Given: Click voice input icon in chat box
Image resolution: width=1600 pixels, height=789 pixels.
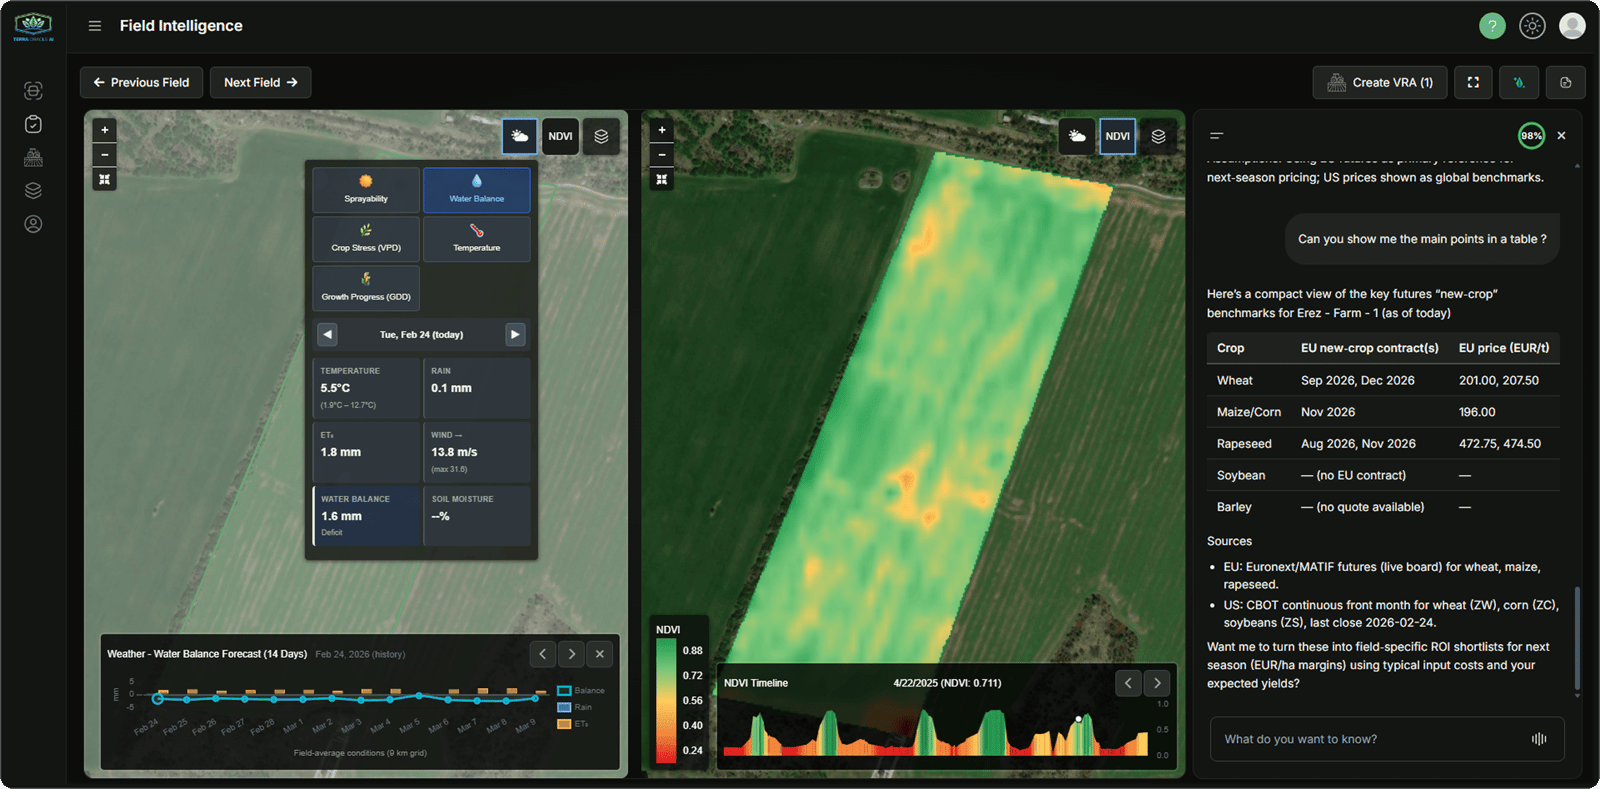Looking at the screenshot, I should (x=1539, y=739).
